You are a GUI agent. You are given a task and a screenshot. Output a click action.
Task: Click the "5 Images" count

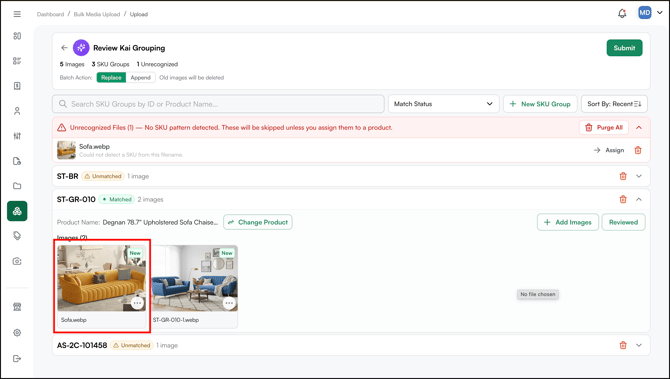72,64
